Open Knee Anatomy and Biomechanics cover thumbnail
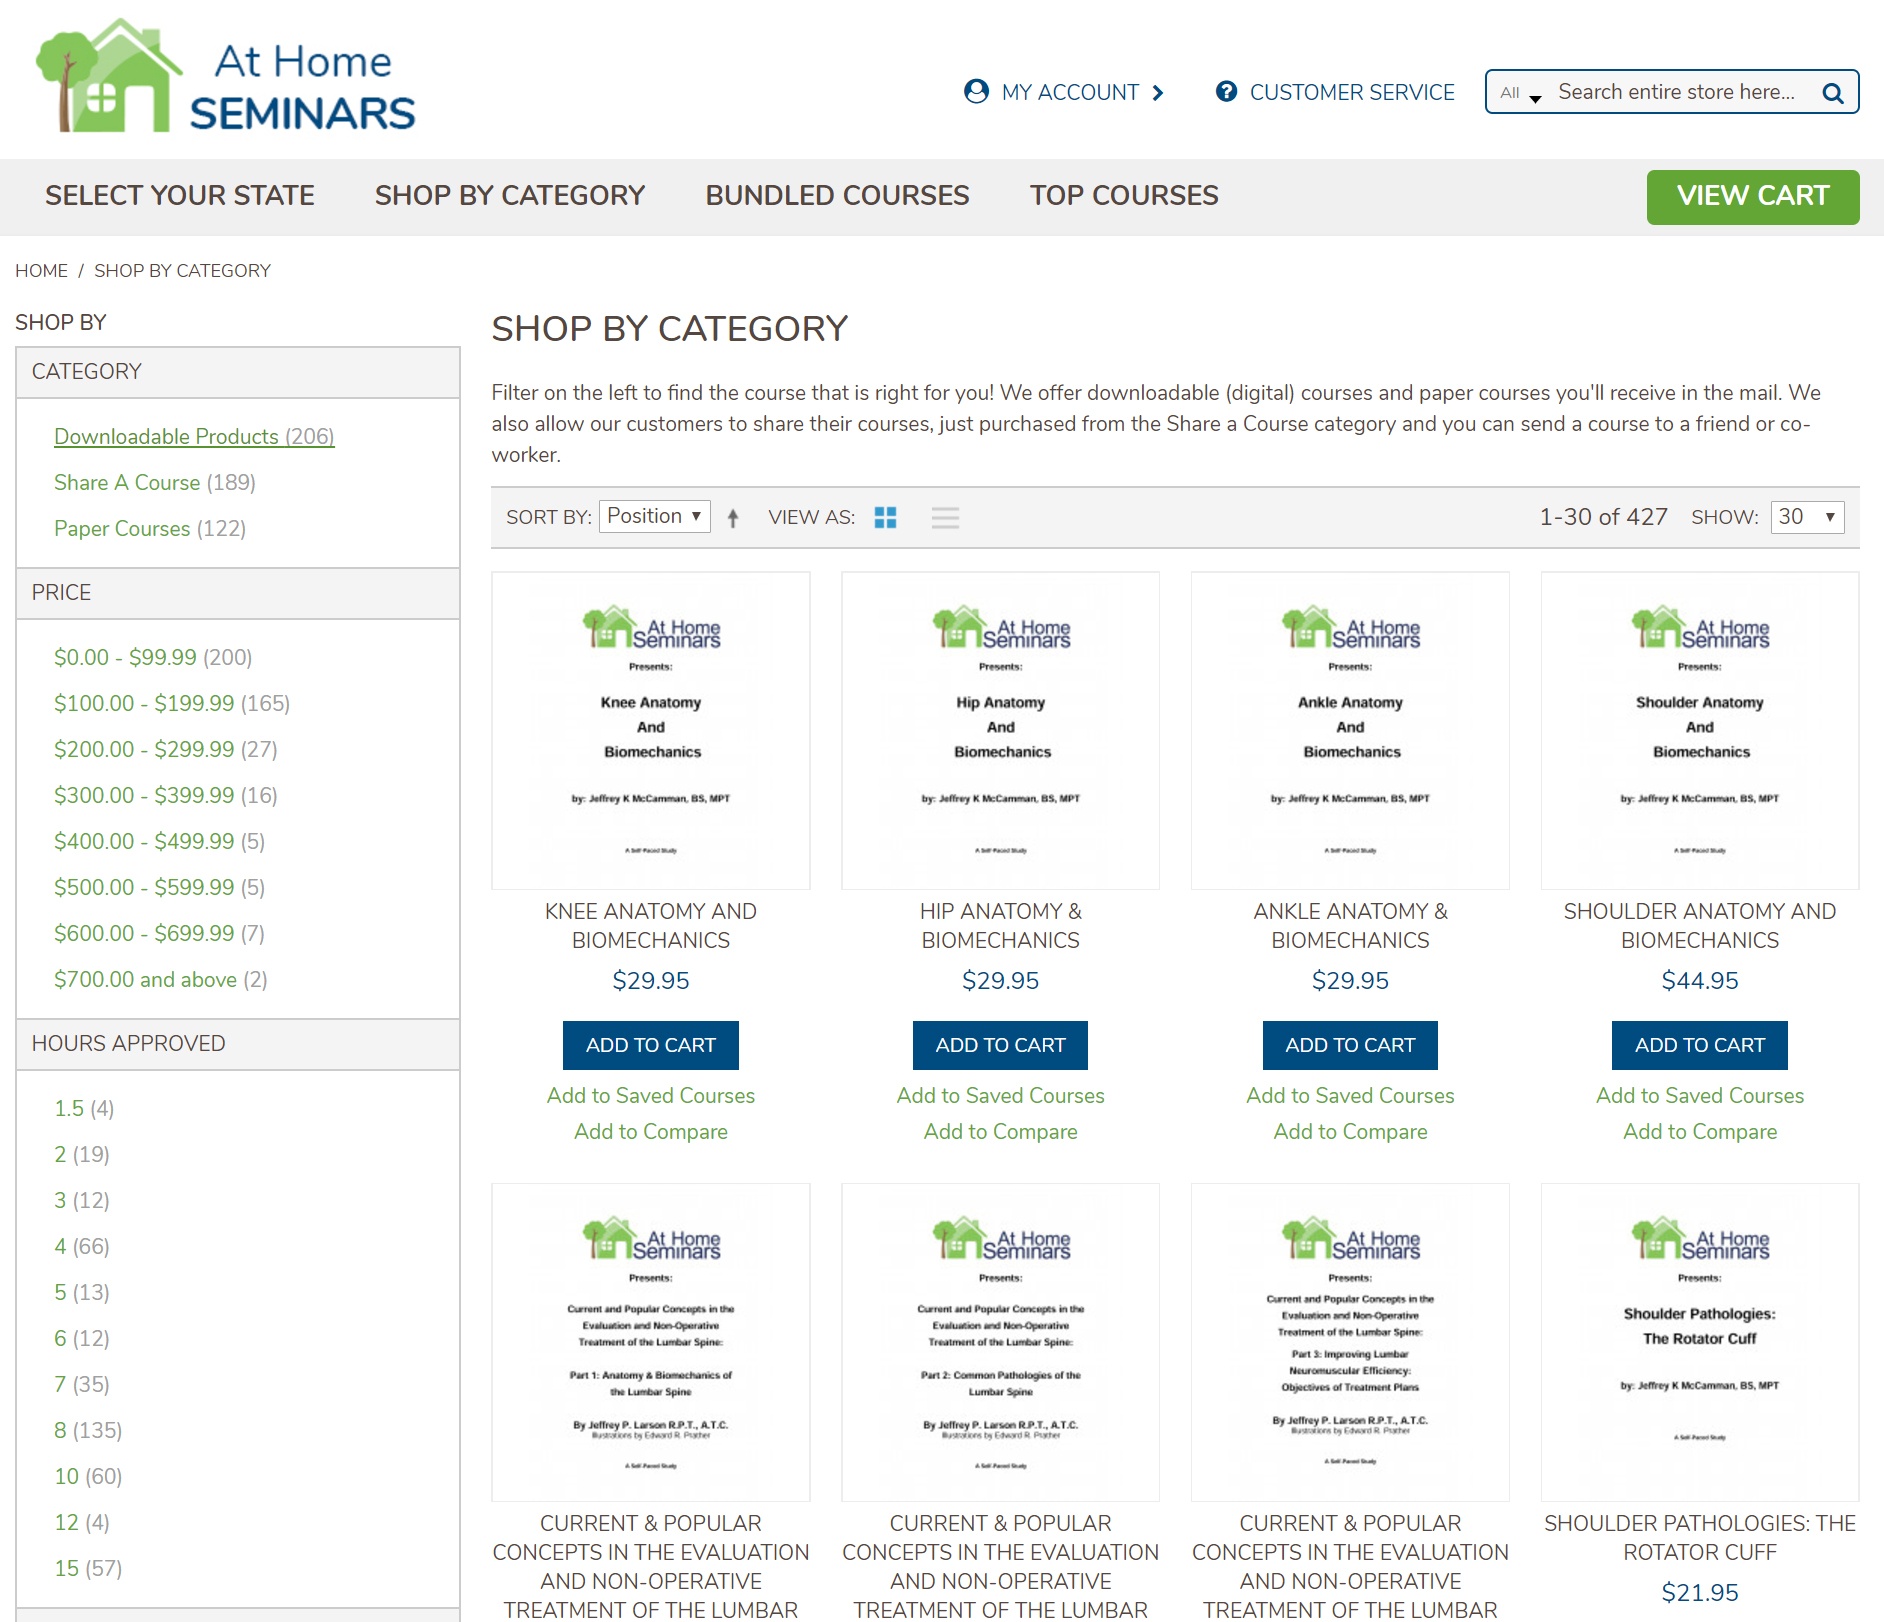This screenshot has width=1884, height=1622. pyautogui.click(x=651, y=731)
